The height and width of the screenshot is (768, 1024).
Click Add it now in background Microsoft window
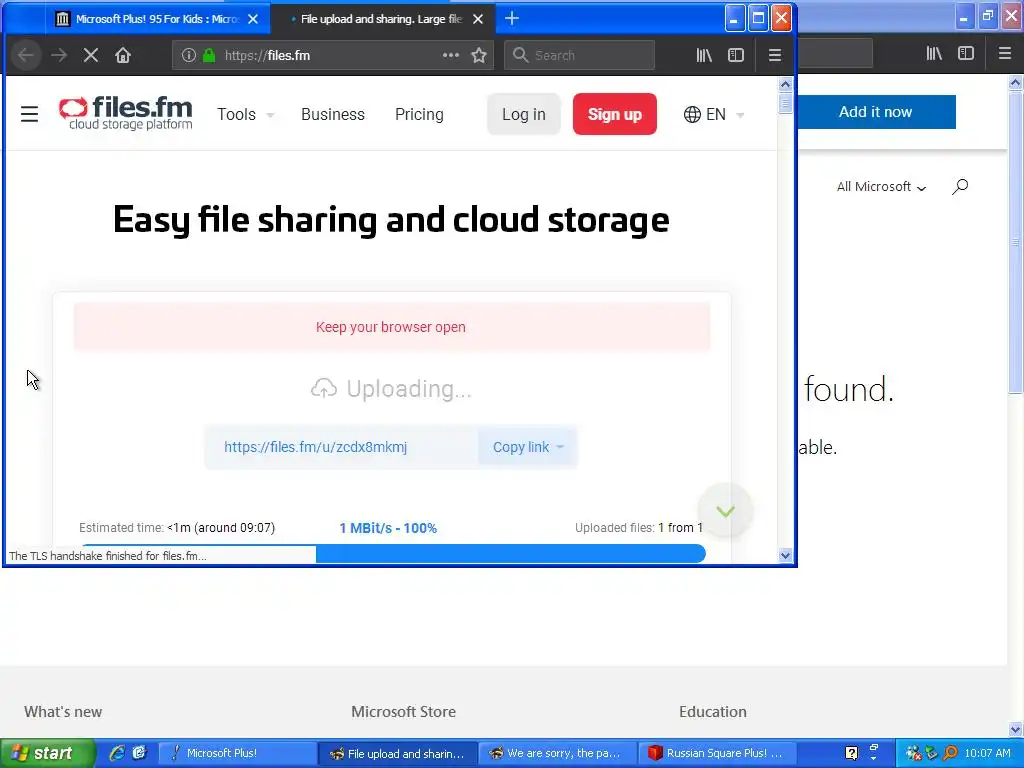coord(875,112)
